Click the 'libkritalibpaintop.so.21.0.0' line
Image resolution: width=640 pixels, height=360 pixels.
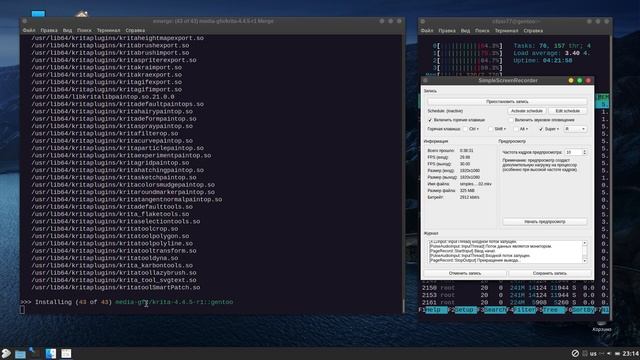(103, 97)
